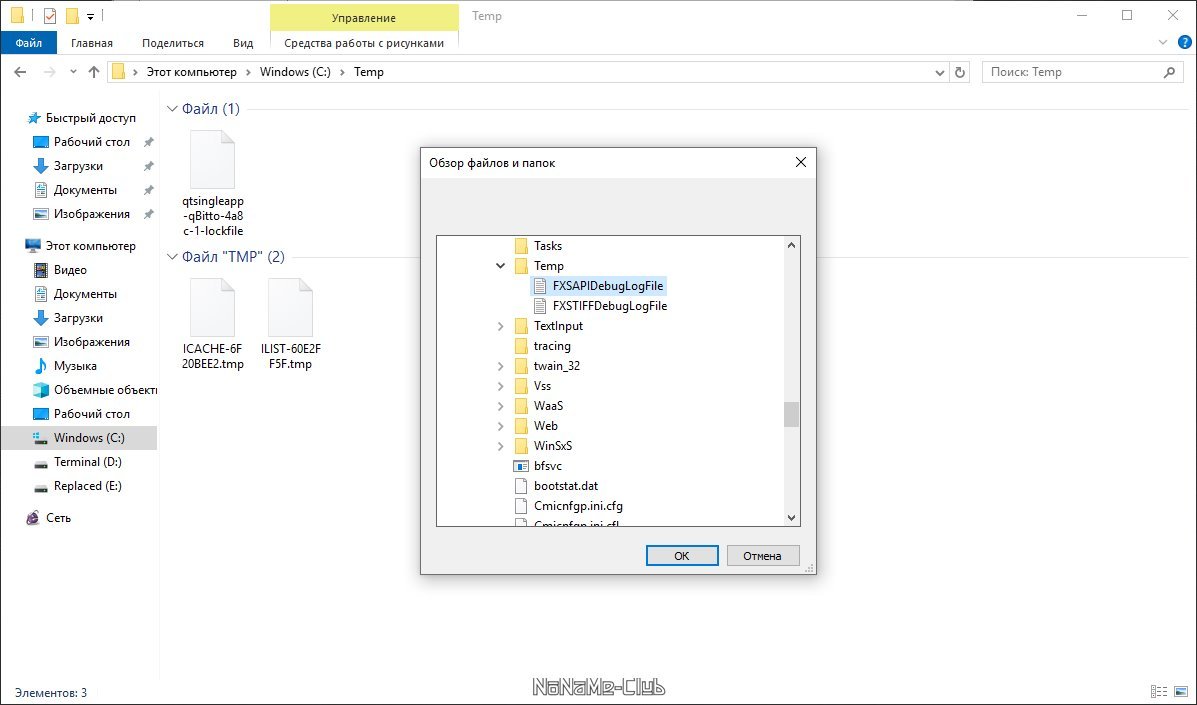Collapse the Temp folder in dialog tree

click(501, 266)
